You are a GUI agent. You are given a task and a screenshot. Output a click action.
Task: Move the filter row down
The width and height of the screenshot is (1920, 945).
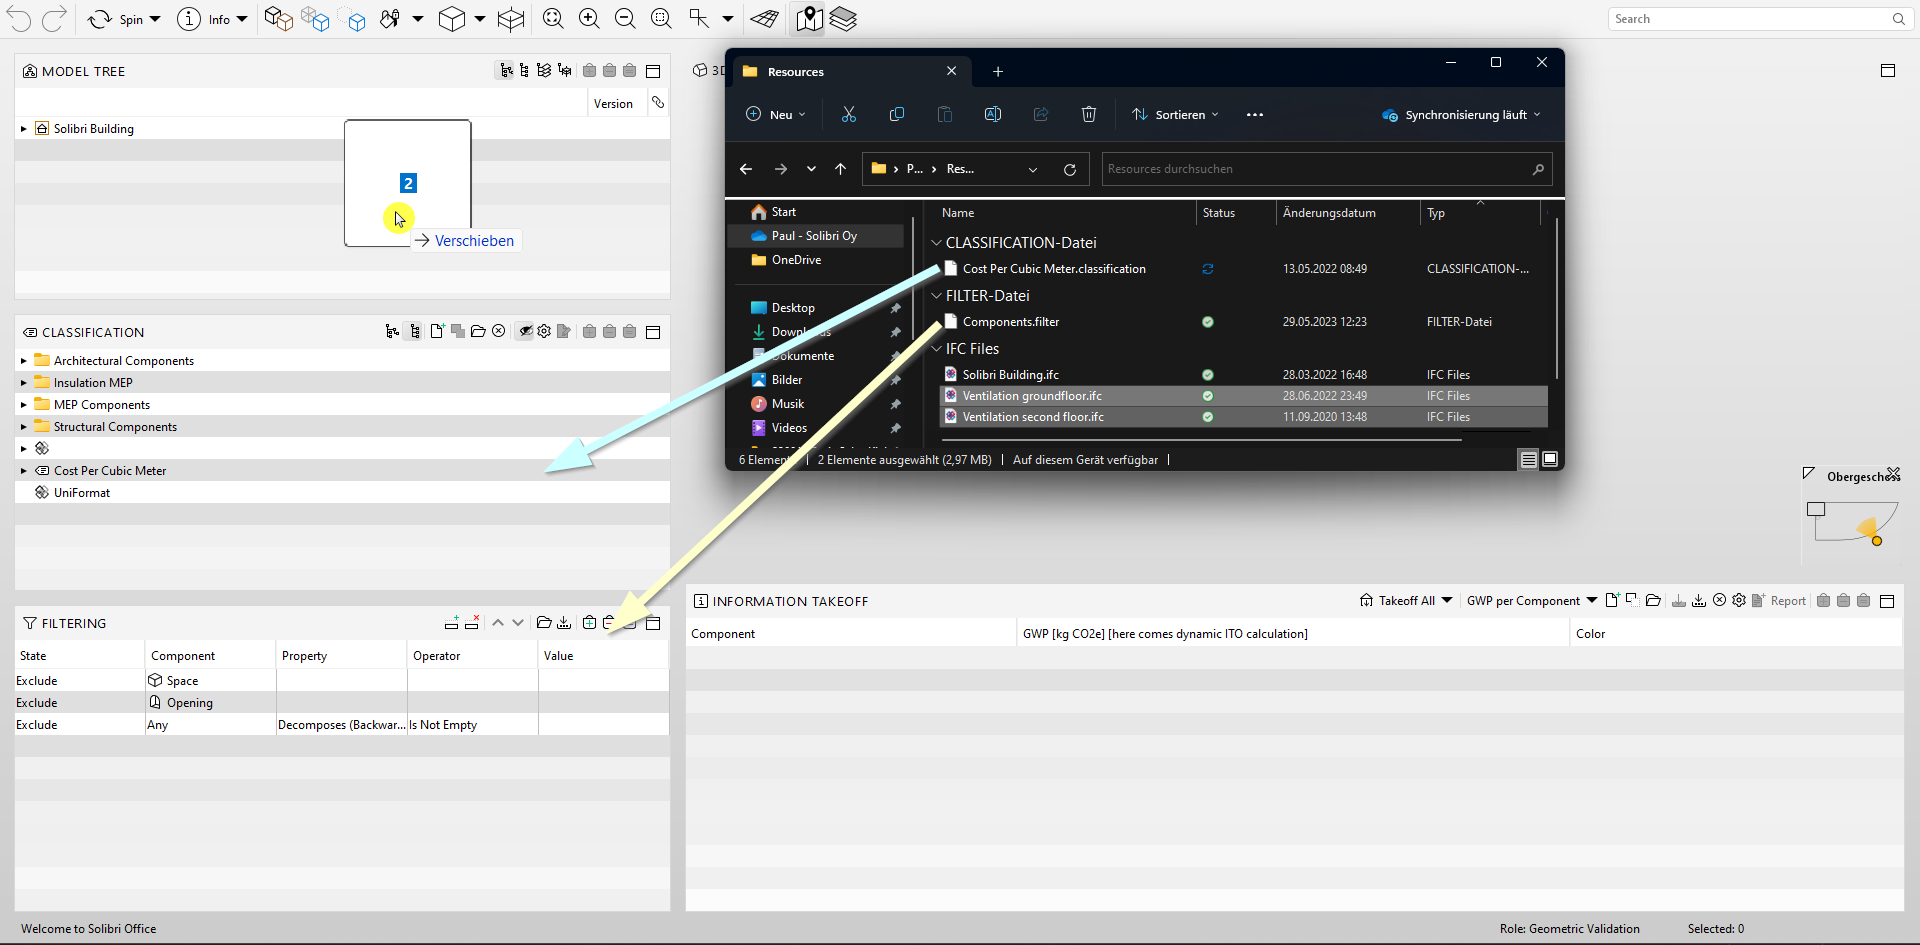[518, 623]
